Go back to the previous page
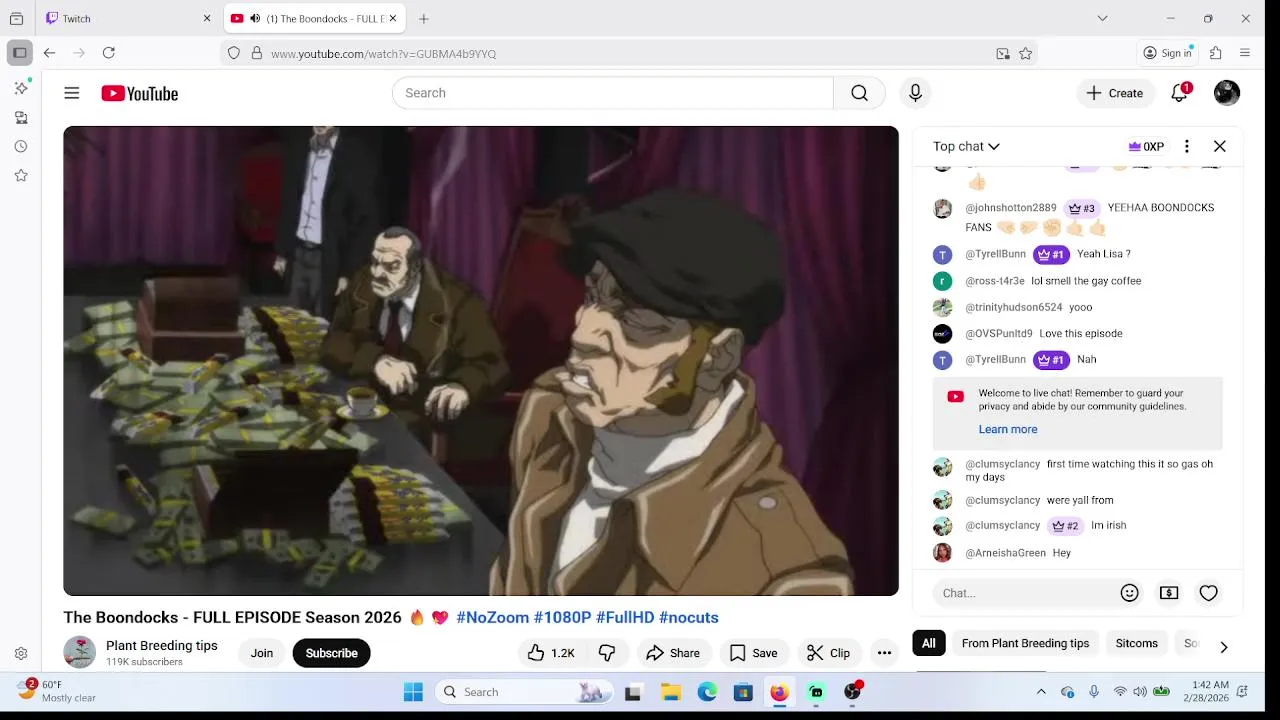This screenshot has height=720, width=1280. tap(49, 53)
